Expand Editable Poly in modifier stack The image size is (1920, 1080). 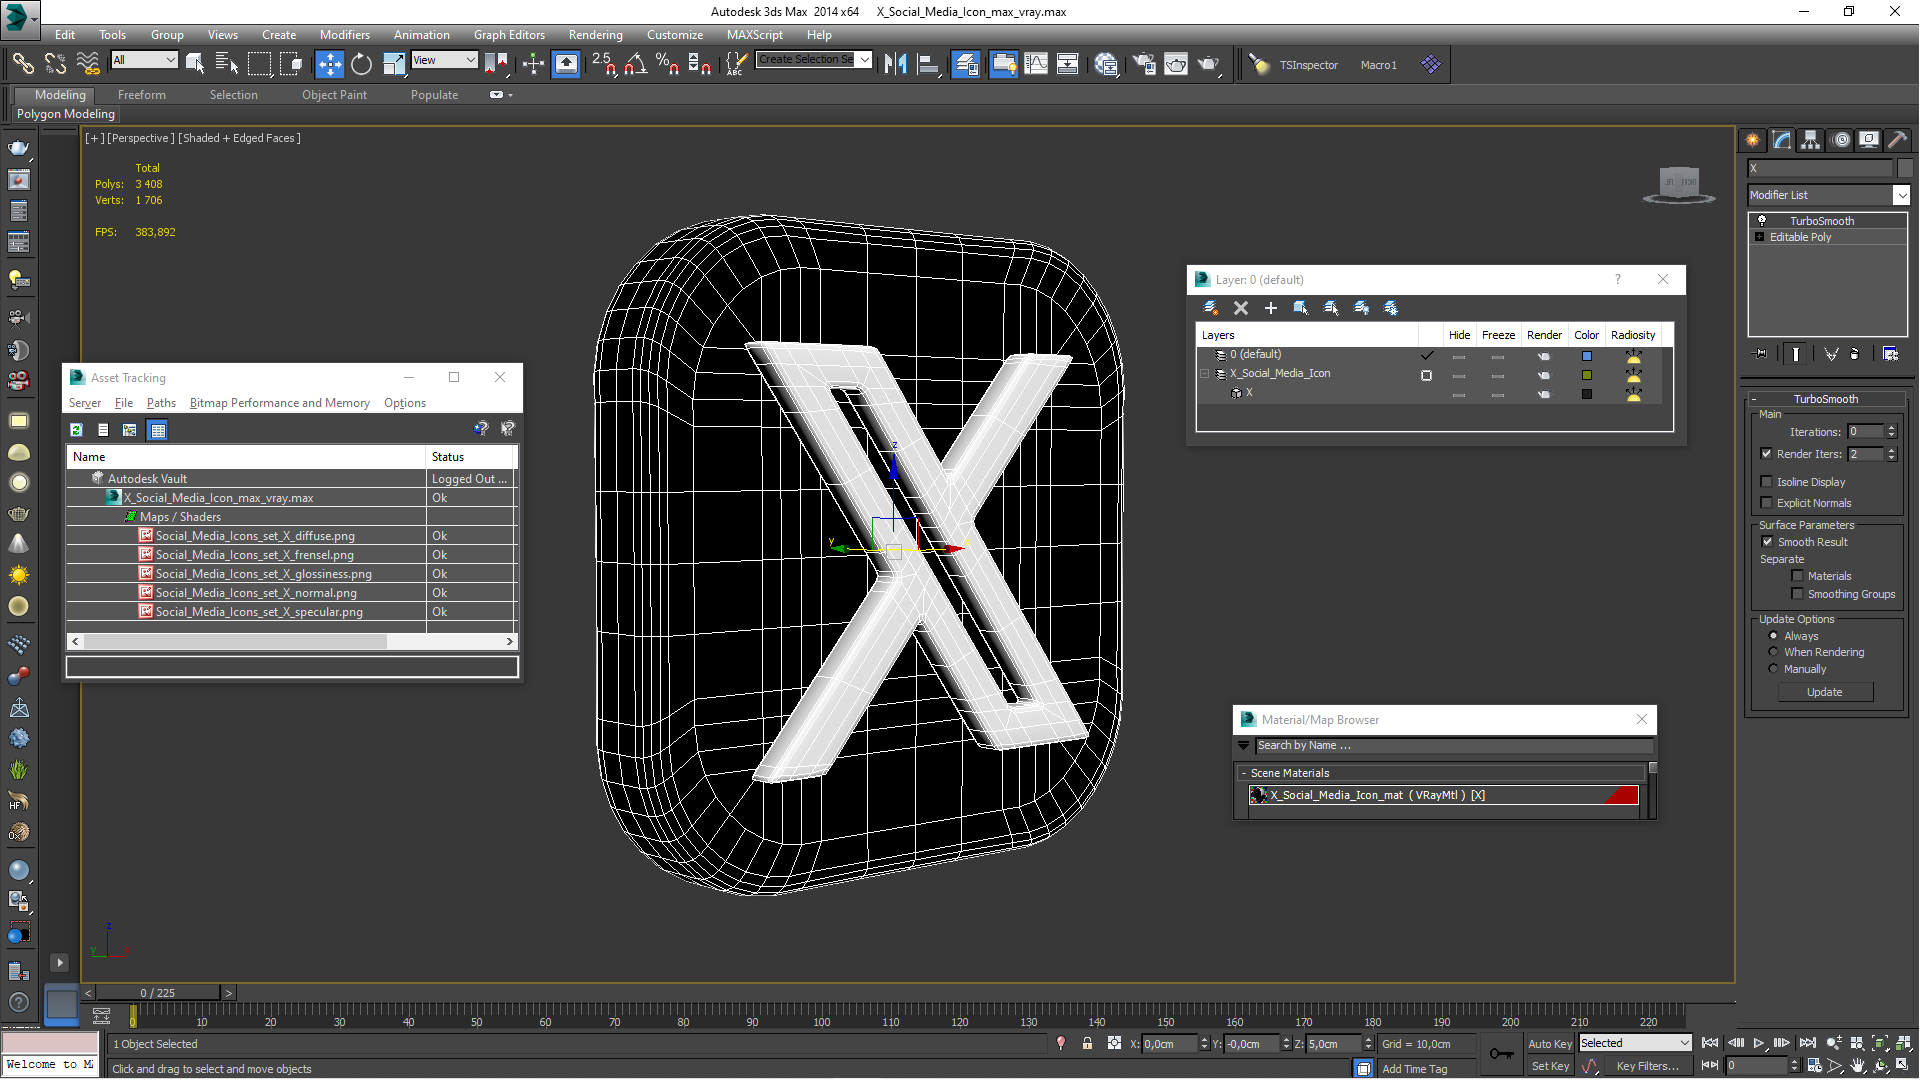[1759, 237]
